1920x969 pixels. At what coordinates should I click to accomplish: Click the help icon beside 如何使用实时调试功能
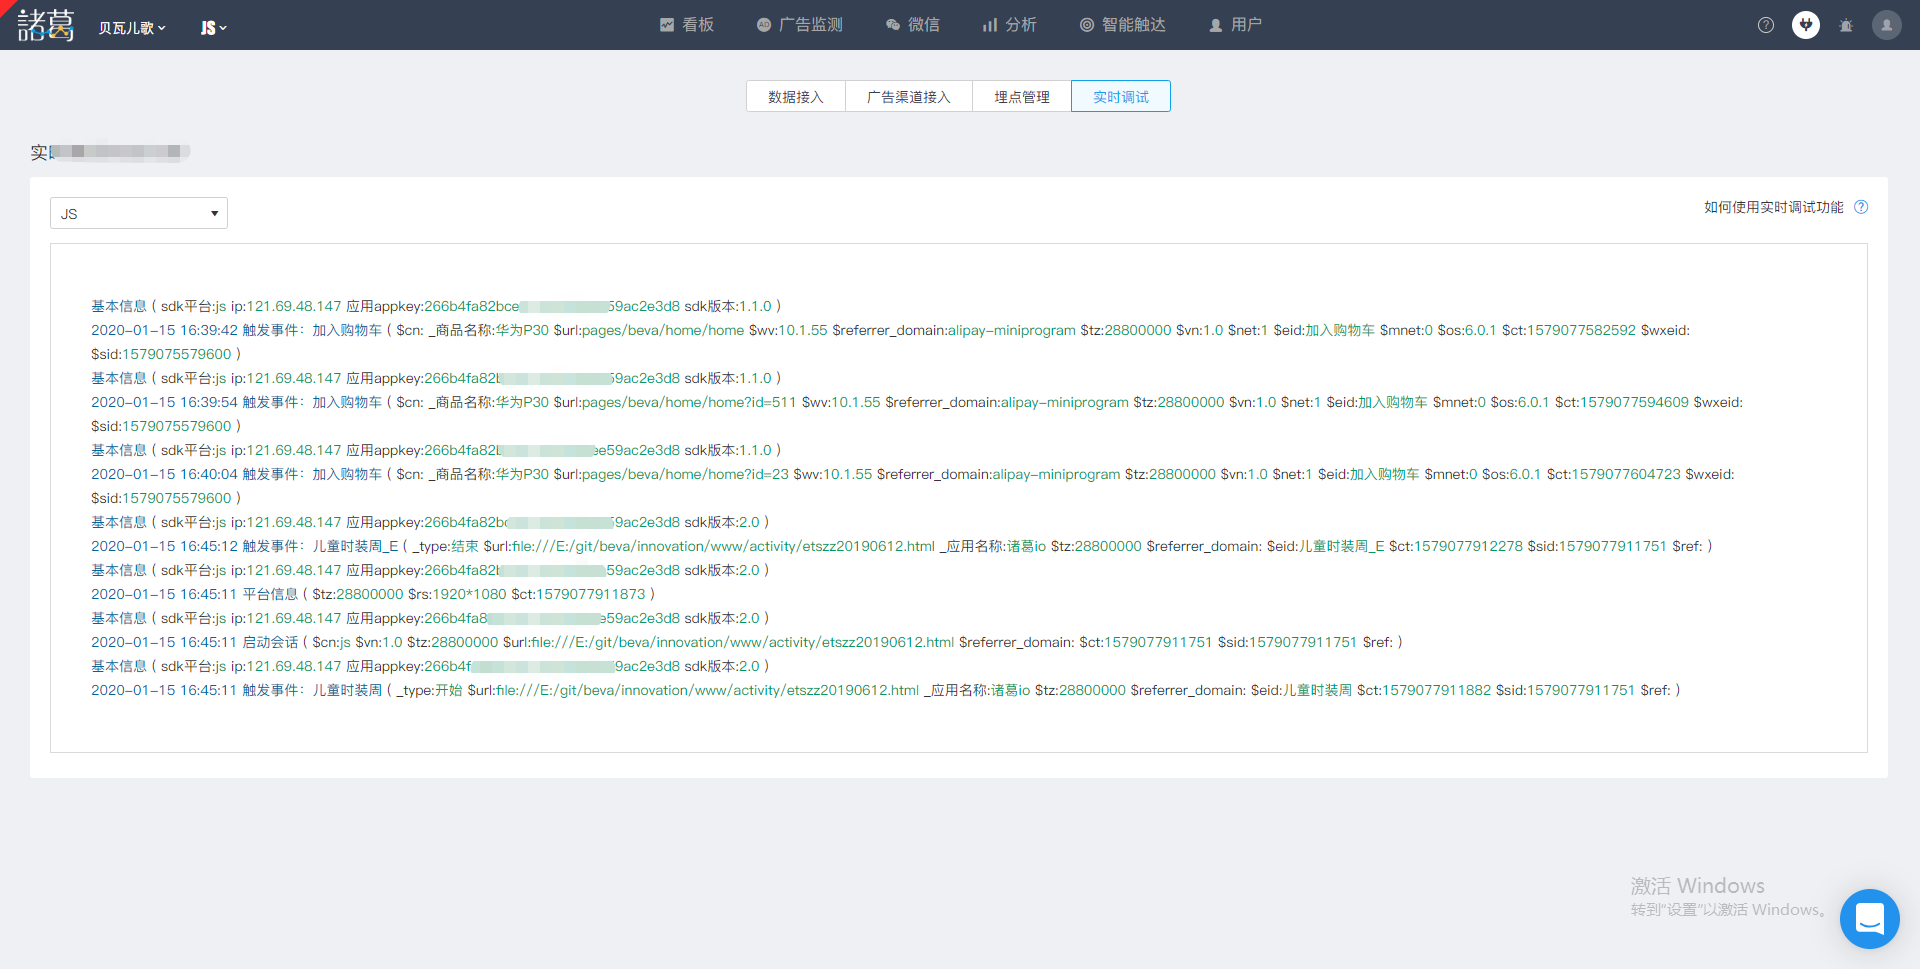1861,207
